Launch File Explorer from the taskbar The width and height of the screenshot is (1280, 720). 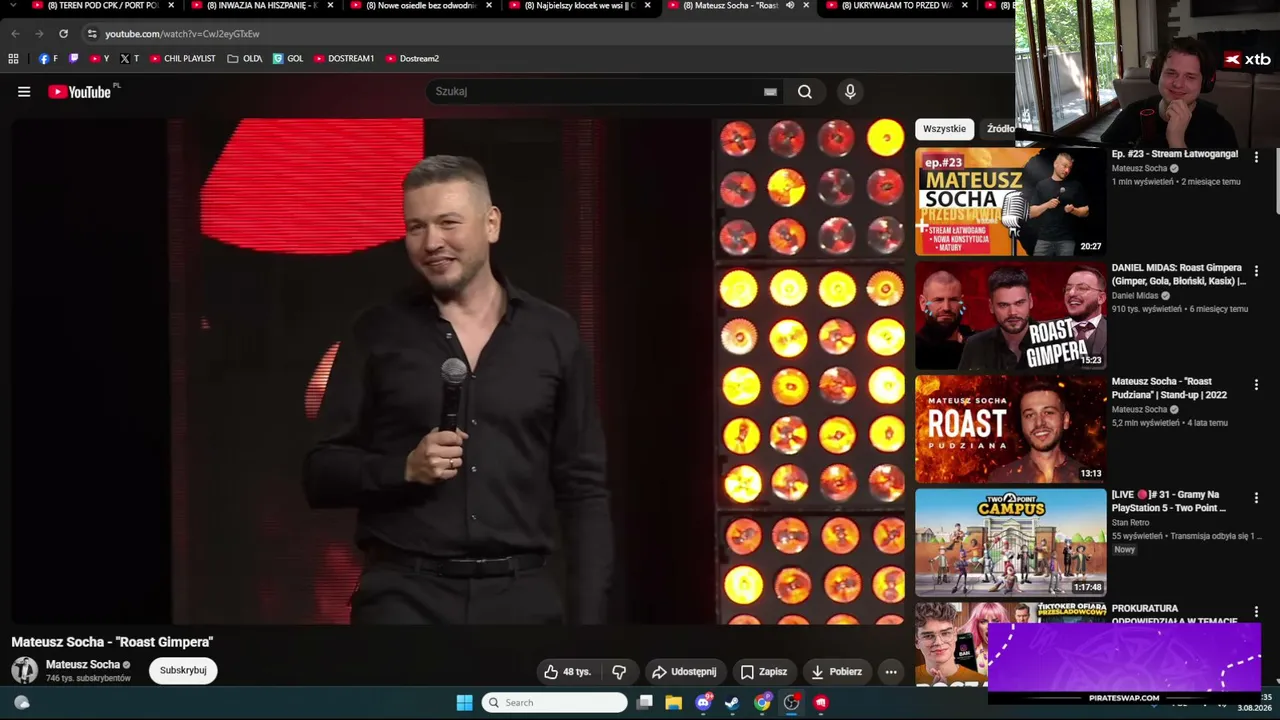point(674,703)
